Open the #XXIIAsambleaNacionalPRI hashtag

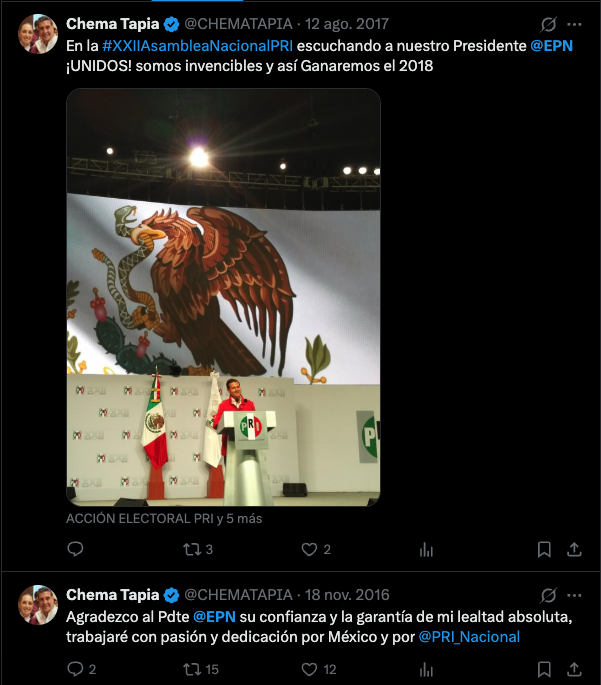(x=197, y=46)
